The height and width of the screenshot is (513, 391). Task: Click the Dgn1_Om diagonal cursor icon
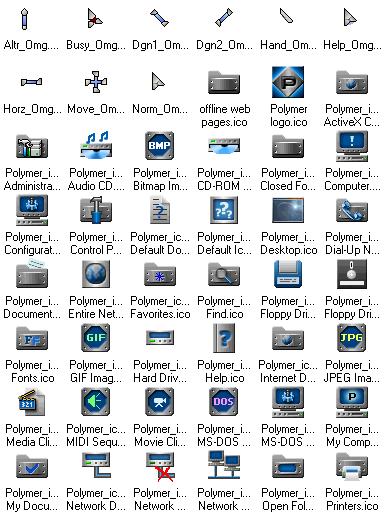[160, 18]
